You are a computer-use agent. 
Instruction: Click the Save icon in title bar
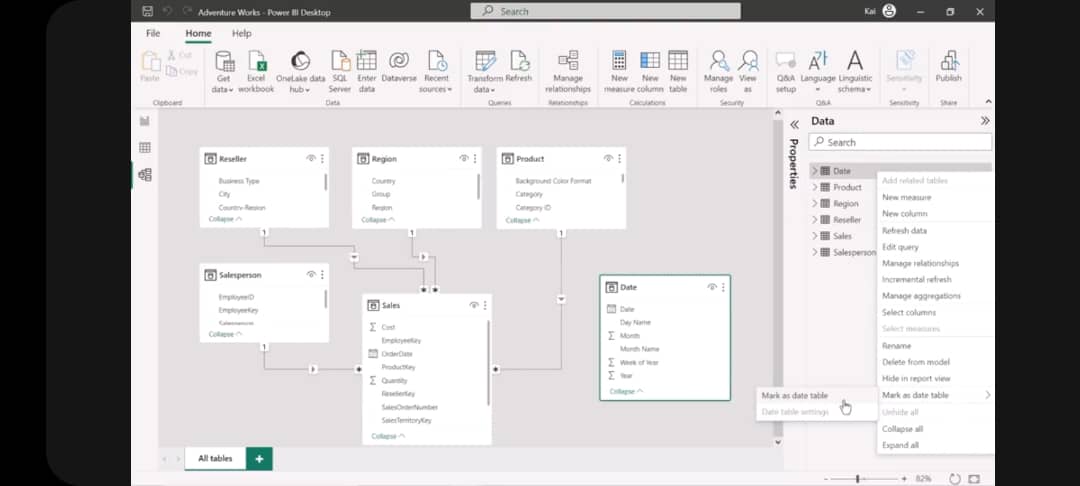(x=147, y=12)
